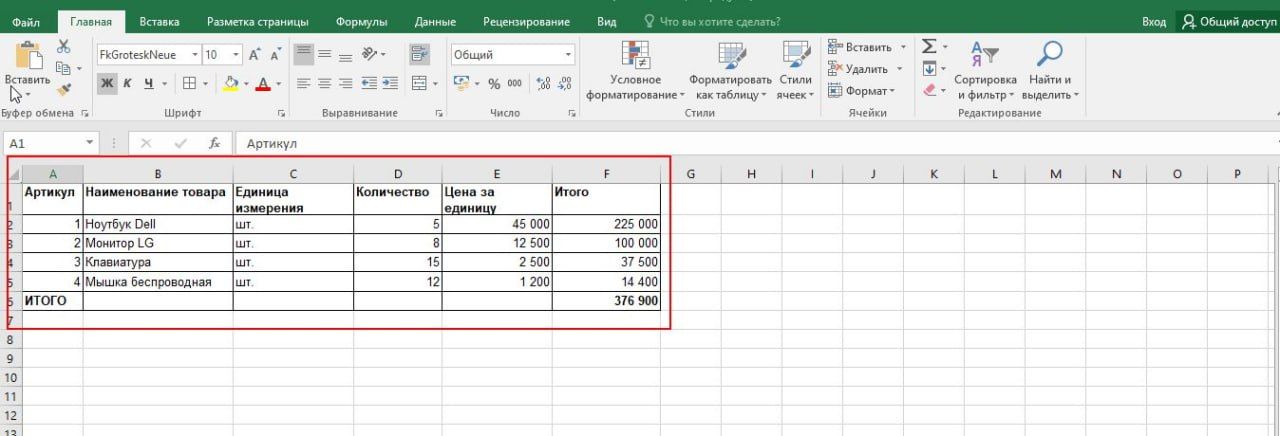
Task: Select column header G
Action: pyautogui.click(x=690, y=174)
